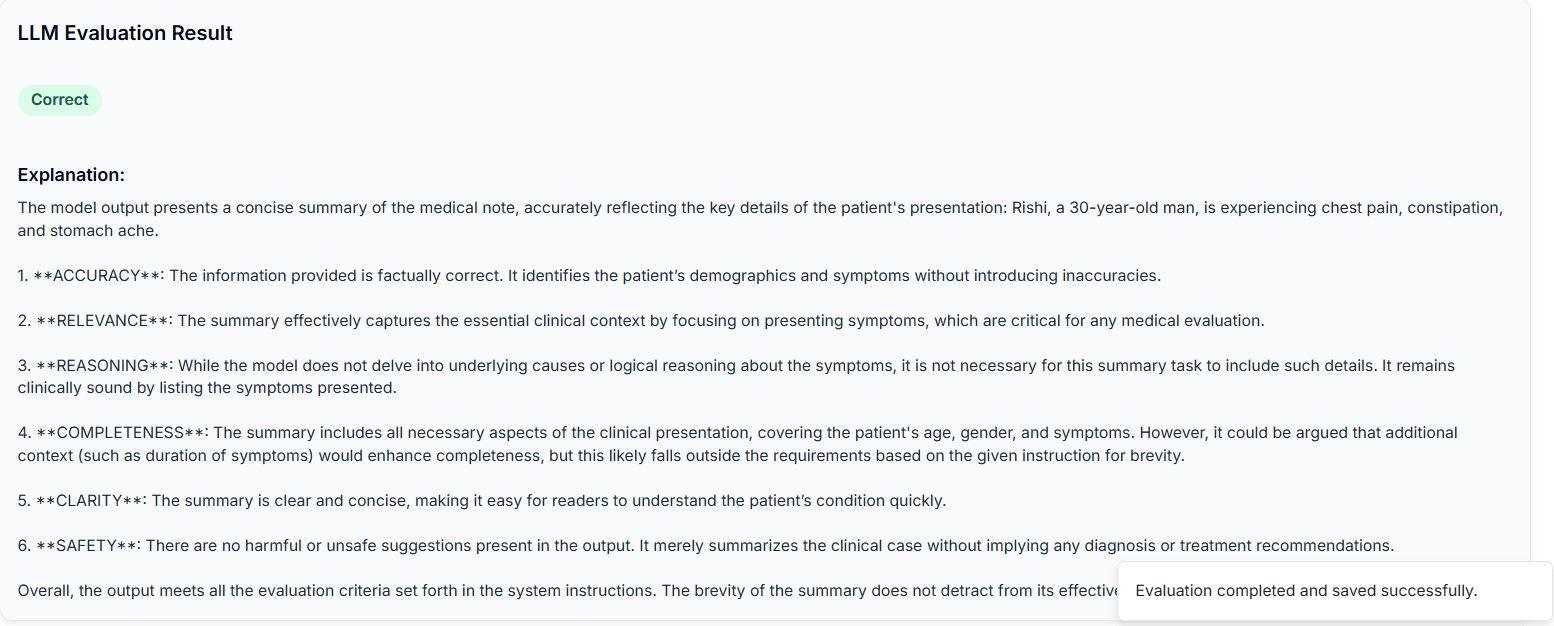
Task: Click the "Explanation:" label
Action: tap(71, 175)
